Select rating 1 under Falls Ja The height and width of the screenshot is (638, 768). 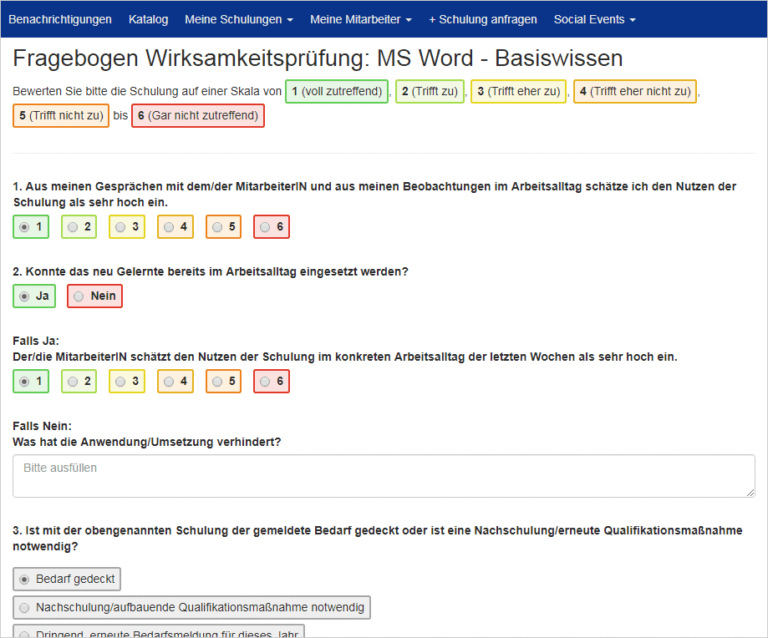click(x=31, y=381)
